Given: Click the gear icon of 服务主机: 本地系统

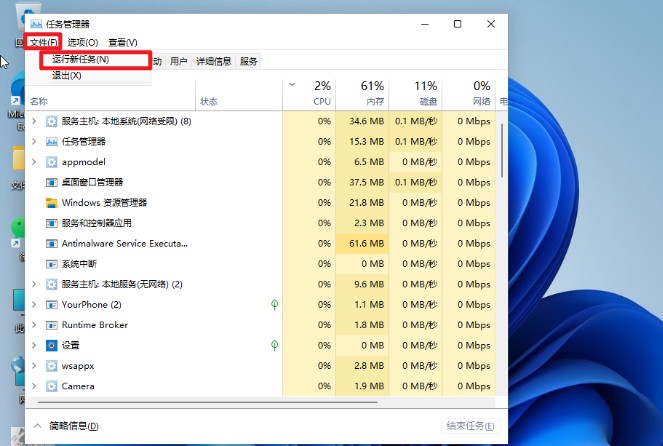Looking at the screenshot, I should (x=52, y=121).
